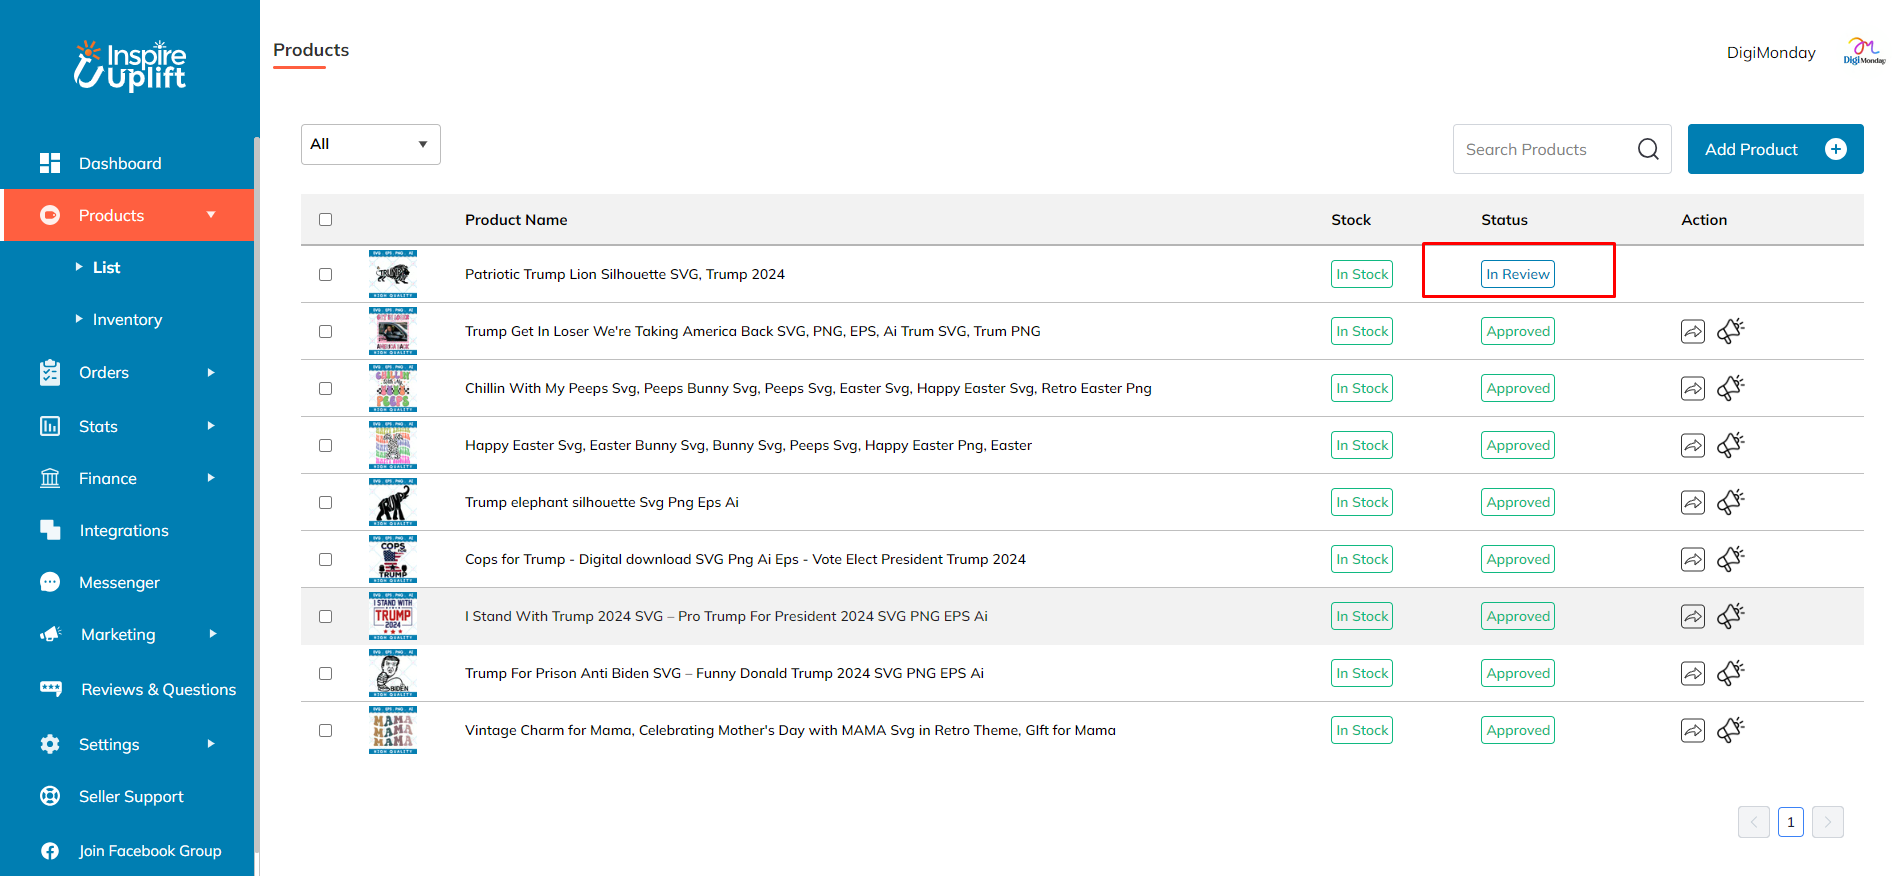1904x876 pixels.
Task: Open Inventory under Products
Action: point(127,319)
